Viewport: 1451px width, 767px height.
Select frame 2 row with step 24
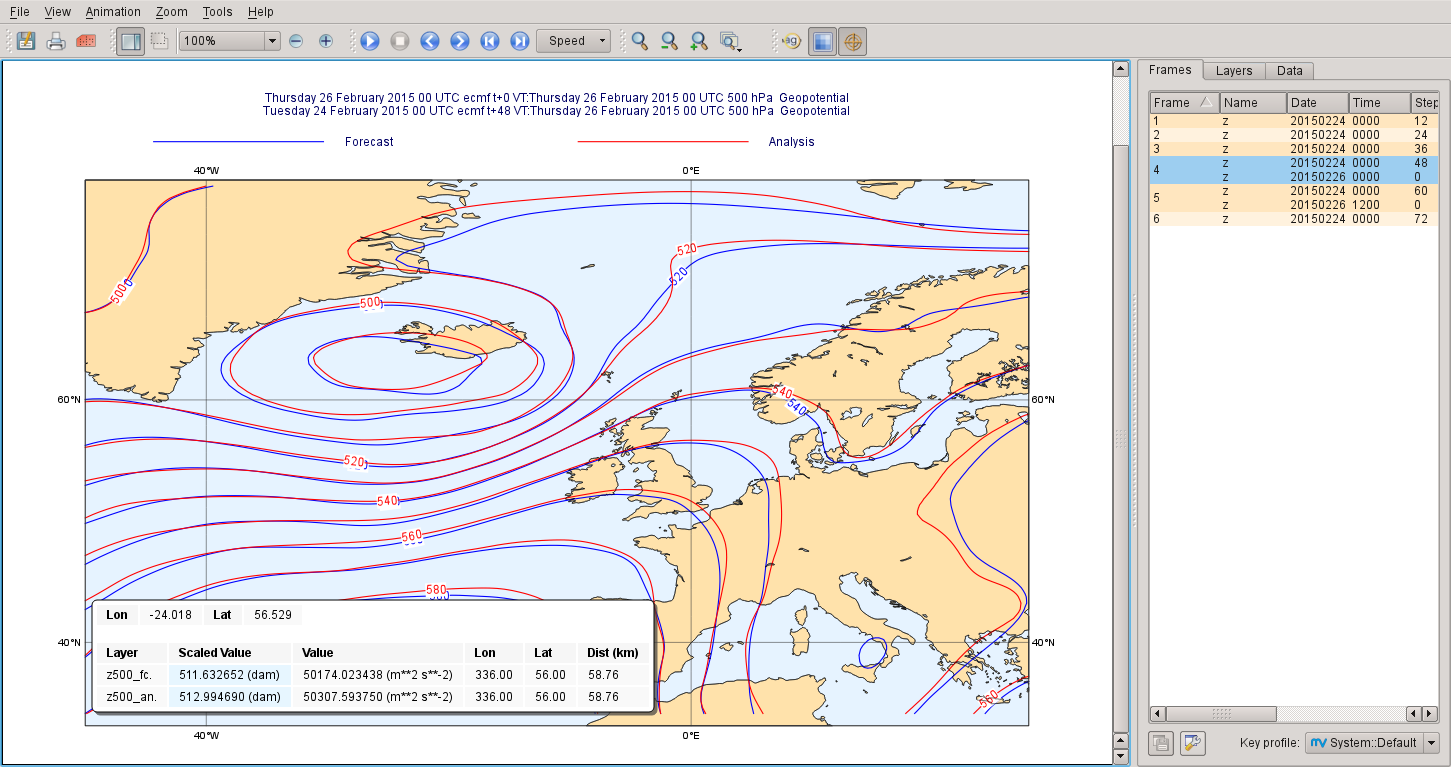point(1294,135)
